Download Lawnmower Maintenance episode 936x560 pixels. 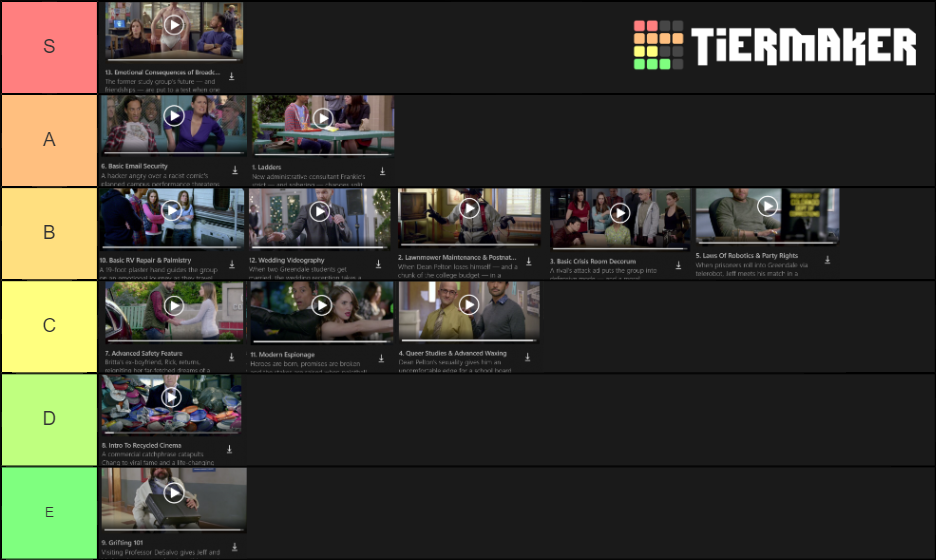[528, 261]
